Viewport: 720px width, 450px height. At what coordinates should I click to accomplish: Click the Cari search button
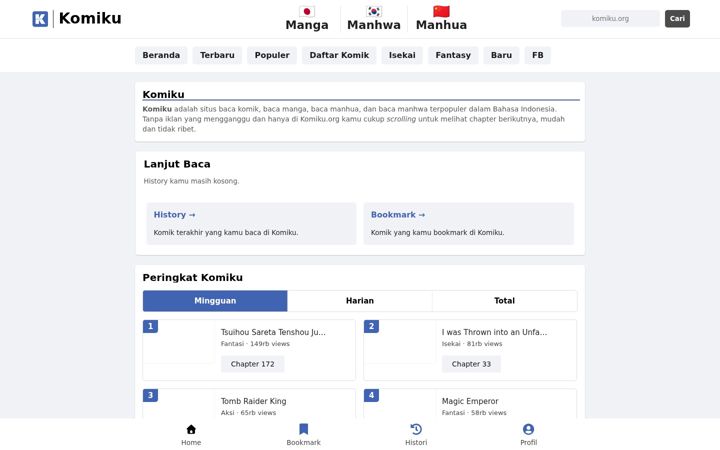click(x=677, y=19)
